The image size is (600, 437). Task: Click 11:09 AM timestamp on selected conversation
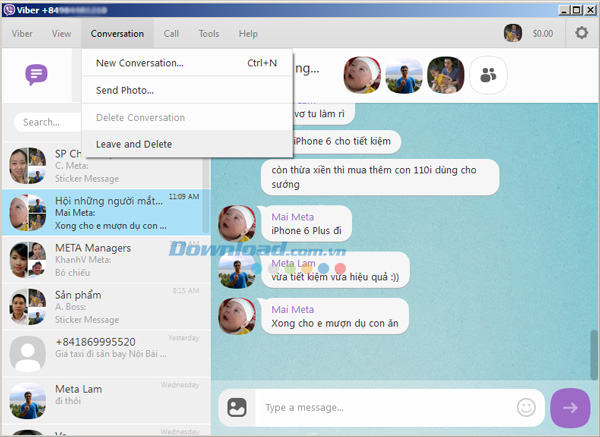[184, 197]
